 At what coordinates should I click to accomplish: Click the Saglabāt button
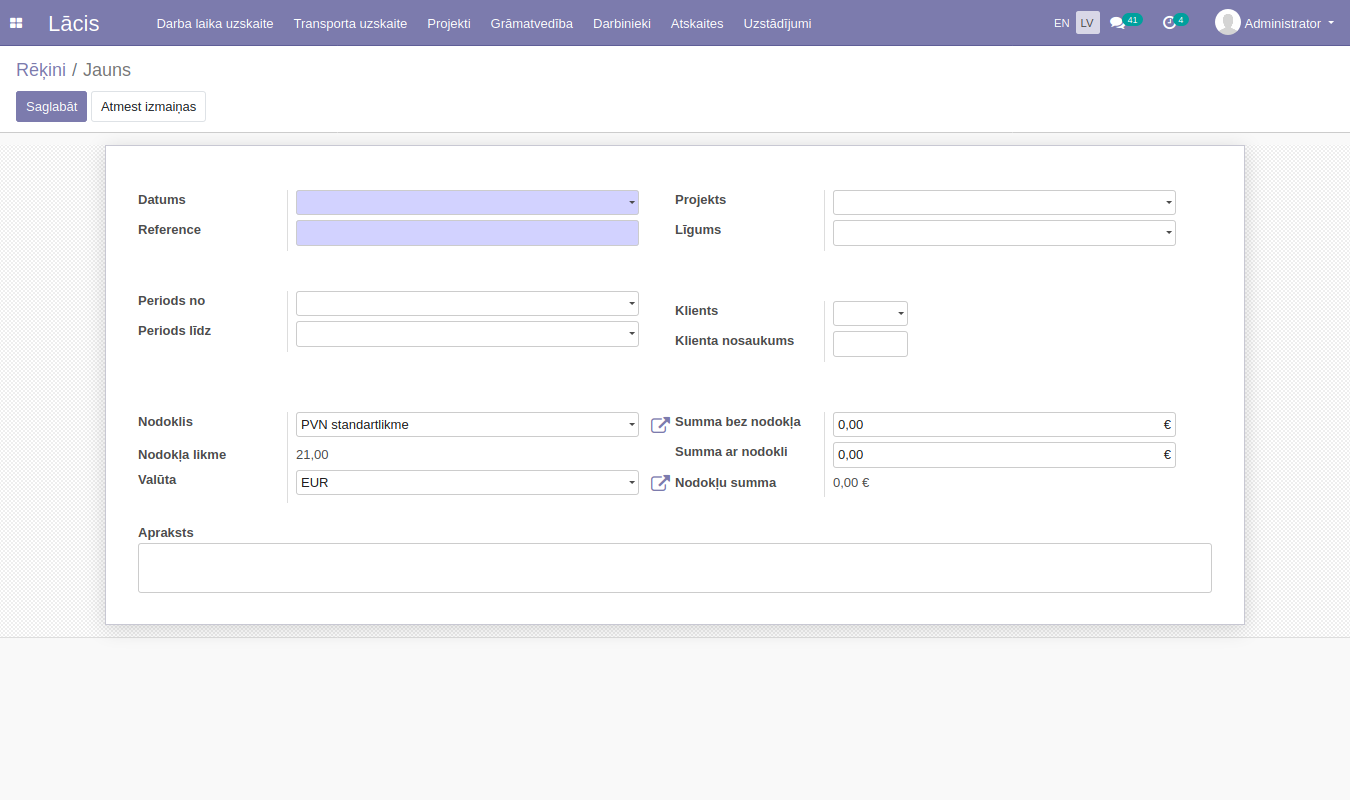pyautogui.click(x=51, y=107)
